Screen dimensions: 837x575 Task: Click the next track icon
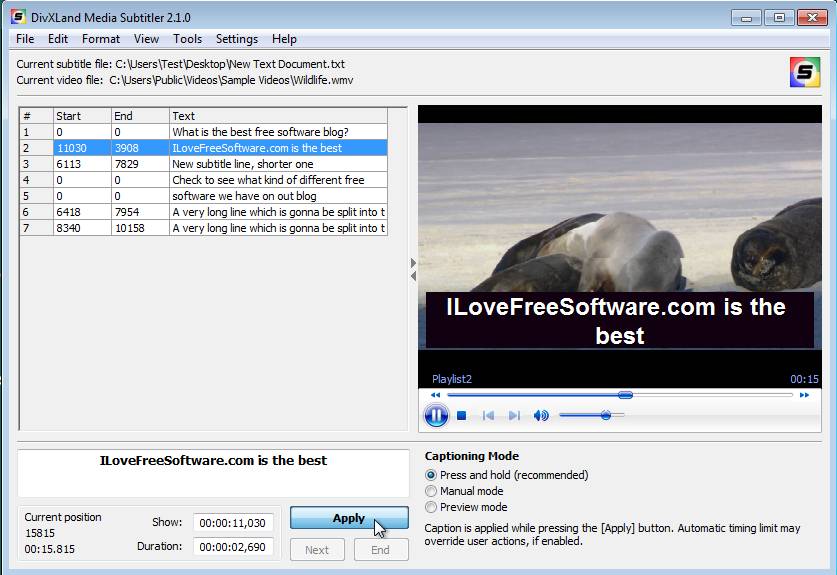pos(514,415)
